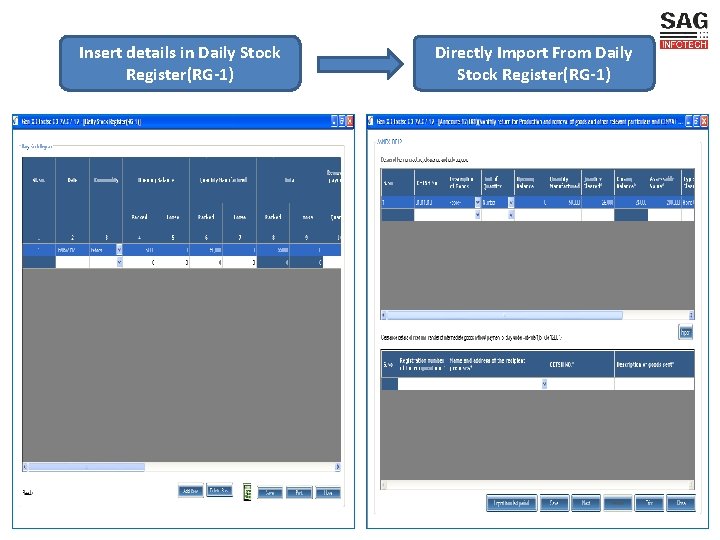Image resolution: width=720 pixels, height=540 pixels.
Task: Click monthly return upper table horizontal scrollbar
Action: click(x=505, y=315)
